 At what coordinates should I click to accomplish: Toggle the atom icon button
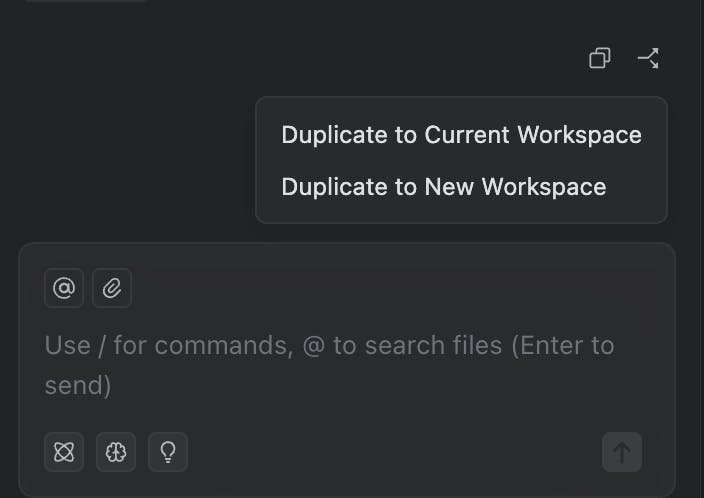[x=64, y=452]
